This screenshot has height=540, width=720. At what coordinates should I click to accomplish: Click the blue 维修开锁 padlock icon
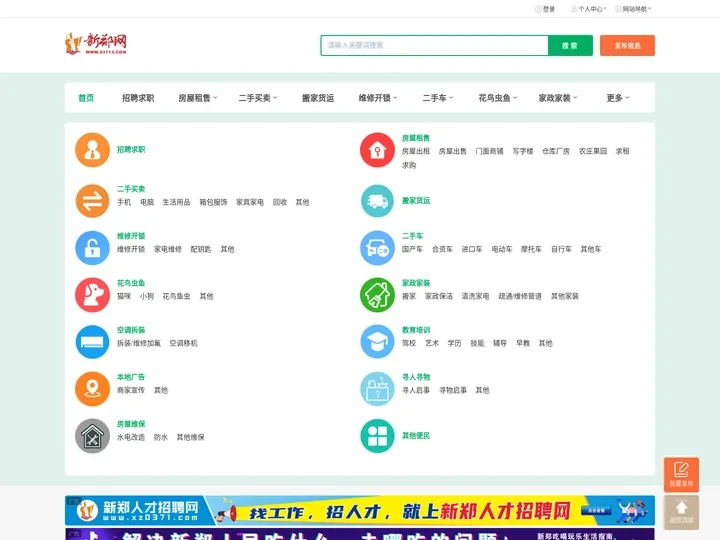(92, 248)
